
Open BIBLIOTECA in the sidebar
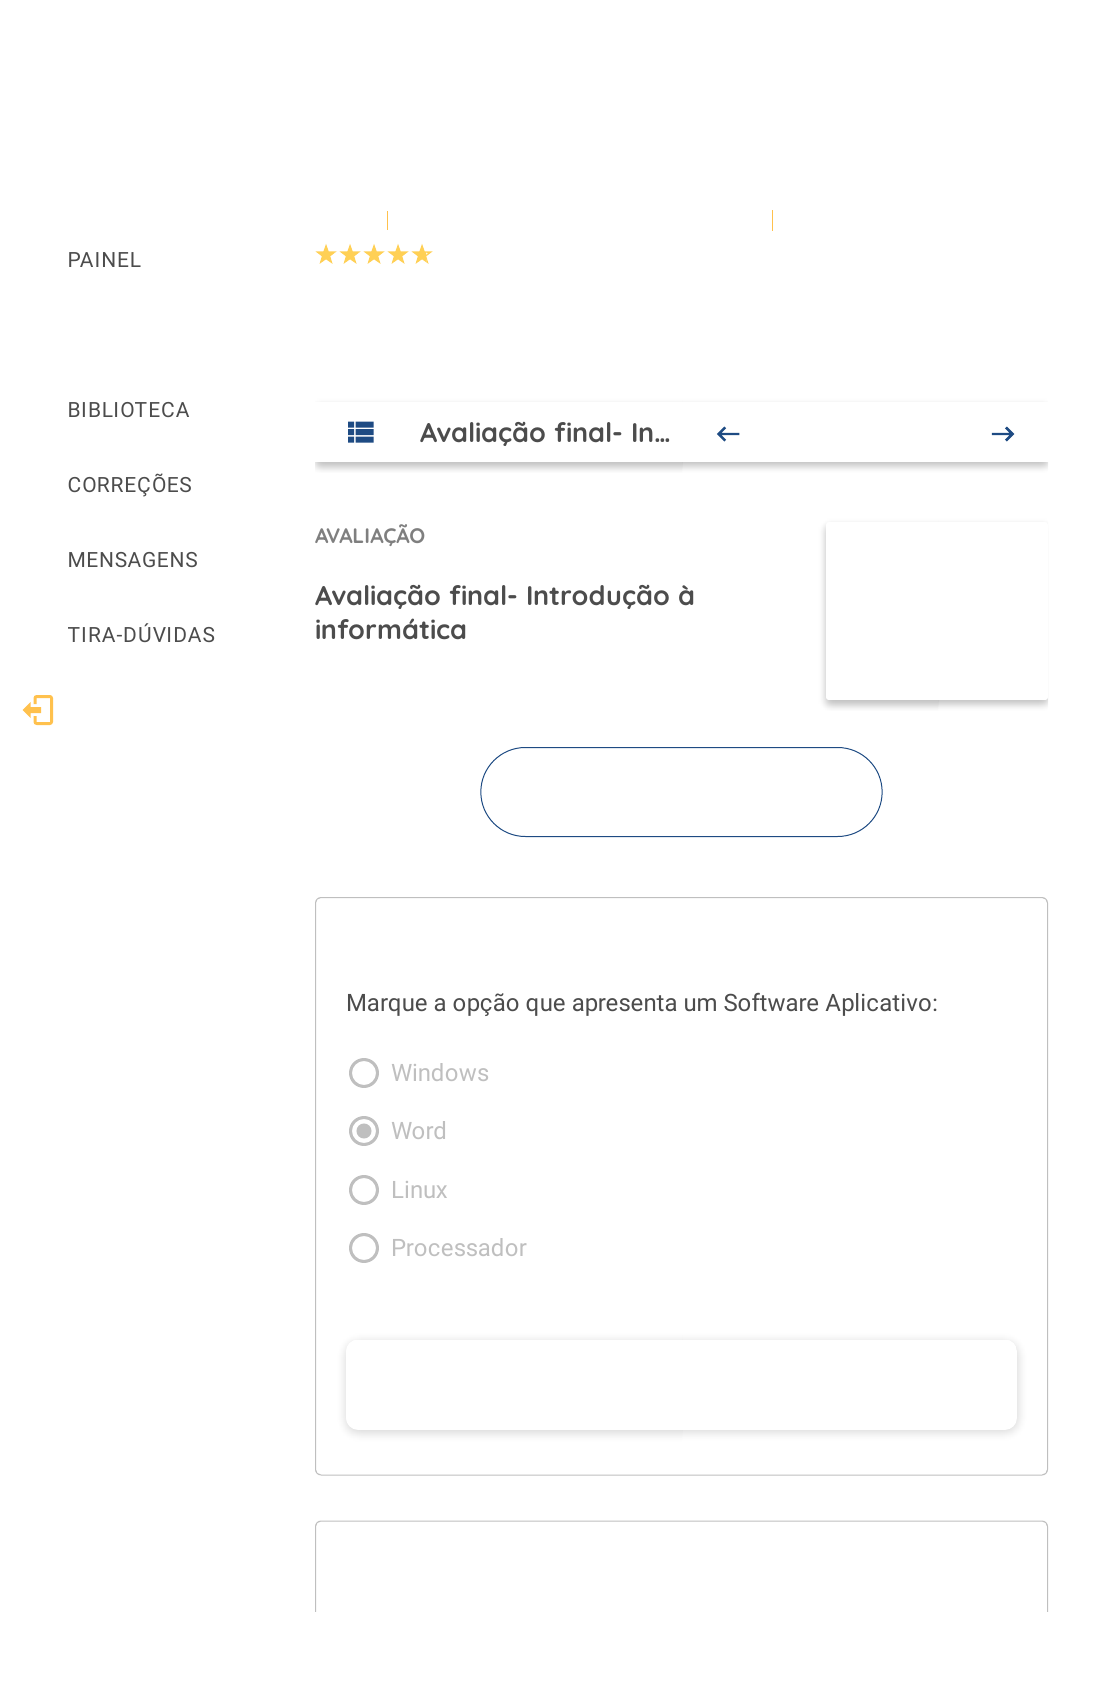click(x=128, y=410)
